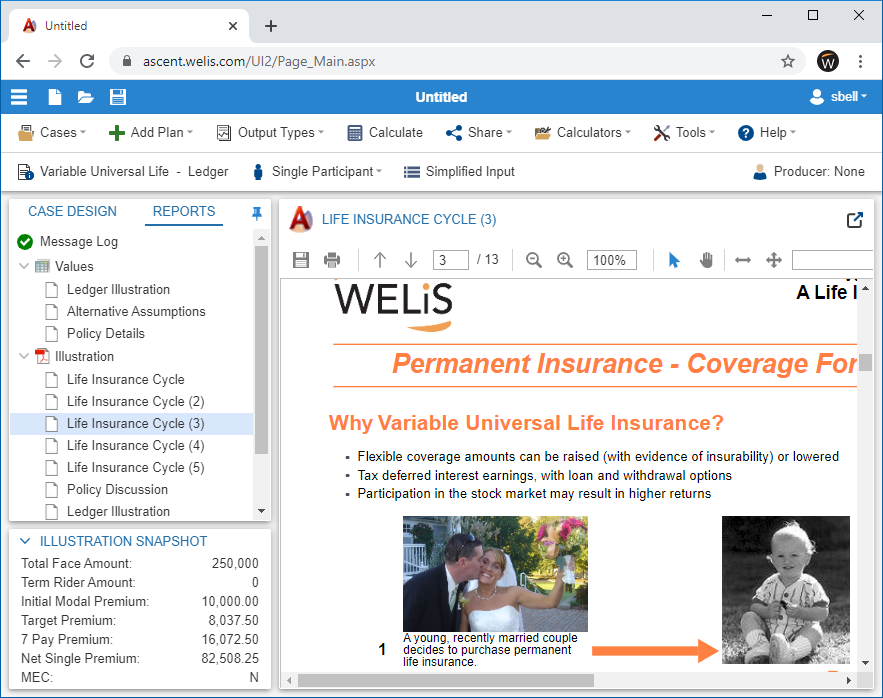The height and width of the screenshot is (698, 883).
Task: Print the report using printer icon
Action: pos(332,260)
